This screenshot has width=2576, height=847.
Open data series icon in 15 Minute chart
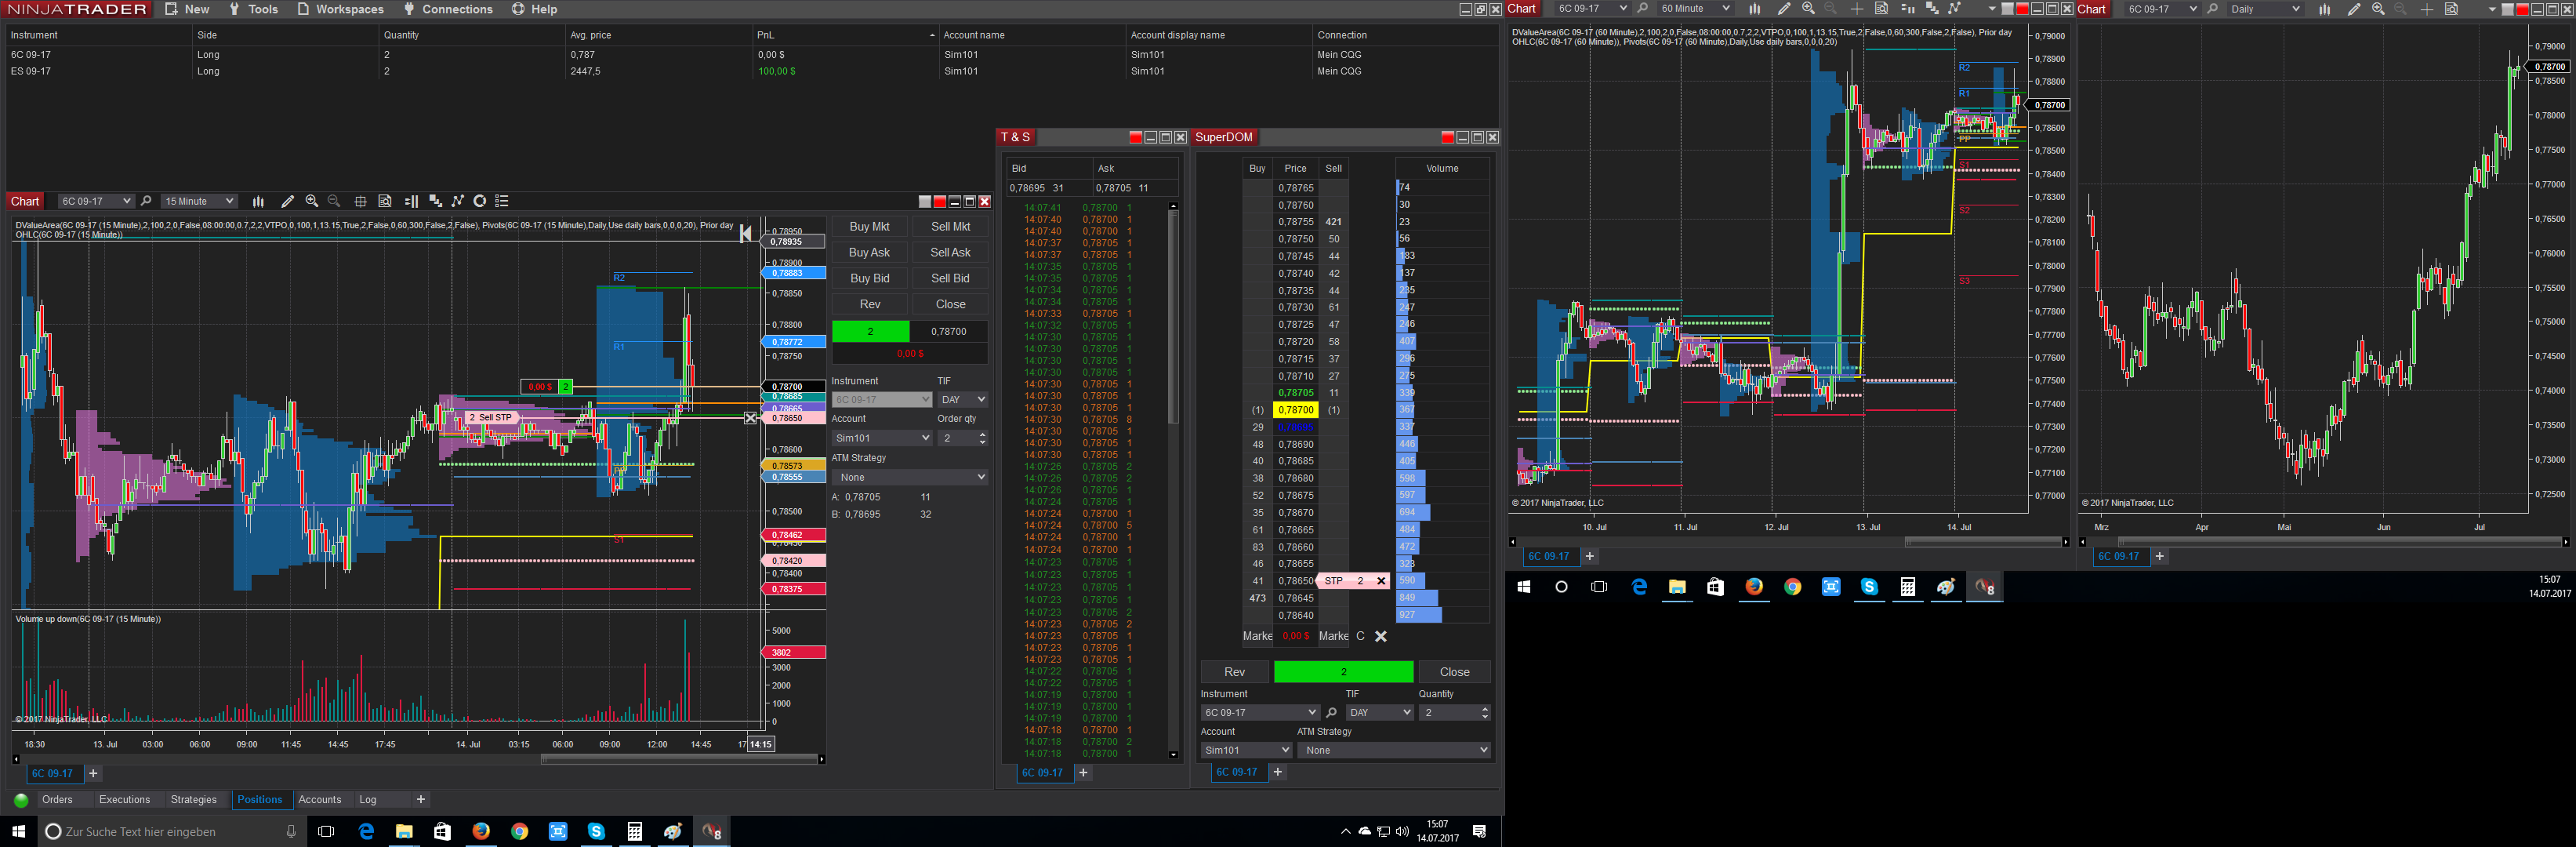[435, 201]
